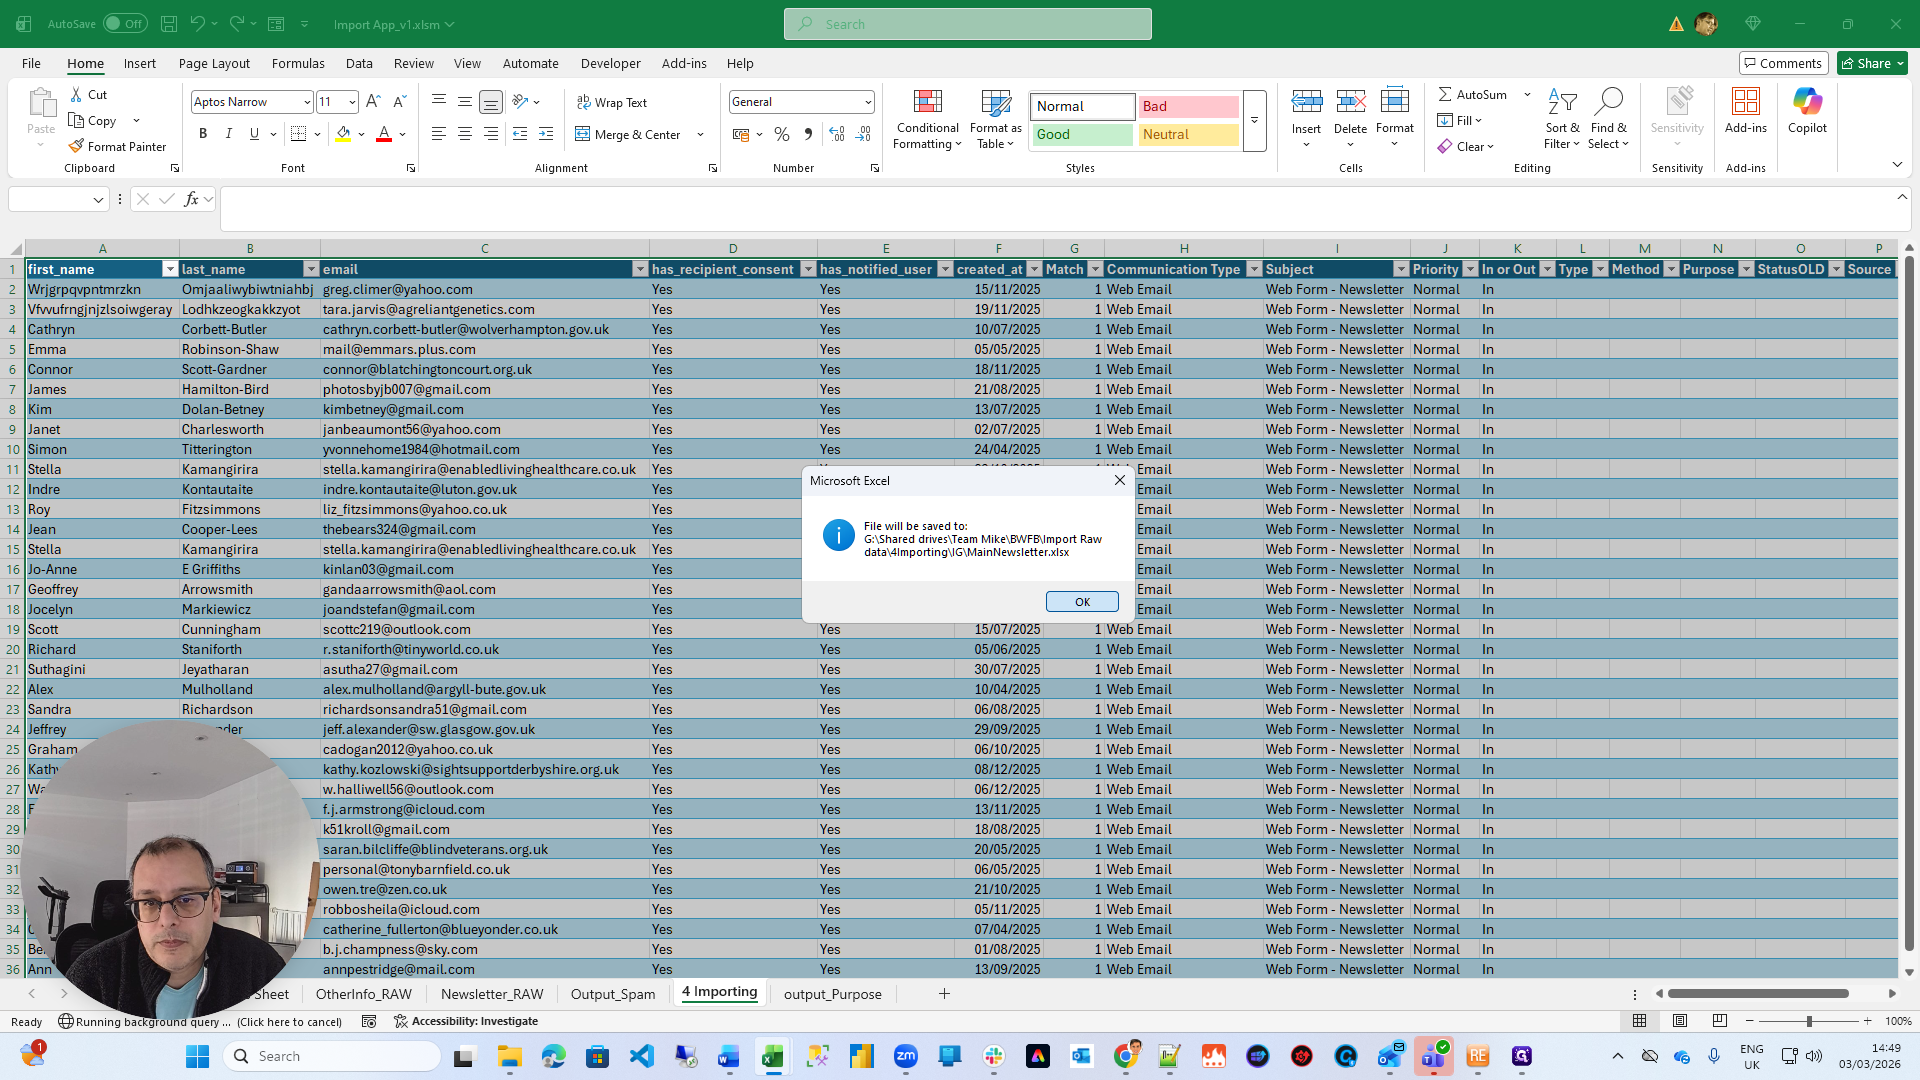The width and height of the screenshot is (1920, 1080).
Task: Click the Merge & Center icon
Action: coord(583,134)
